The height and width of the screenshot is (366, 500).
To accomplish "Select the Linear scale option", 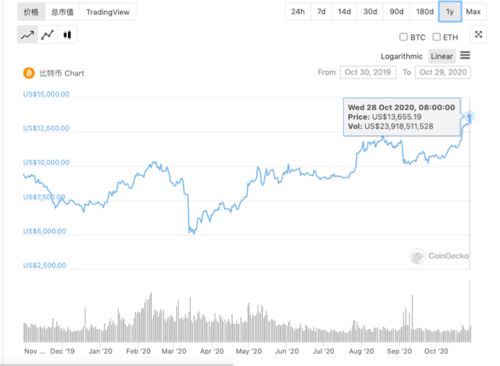I will [x=442, y=56].
